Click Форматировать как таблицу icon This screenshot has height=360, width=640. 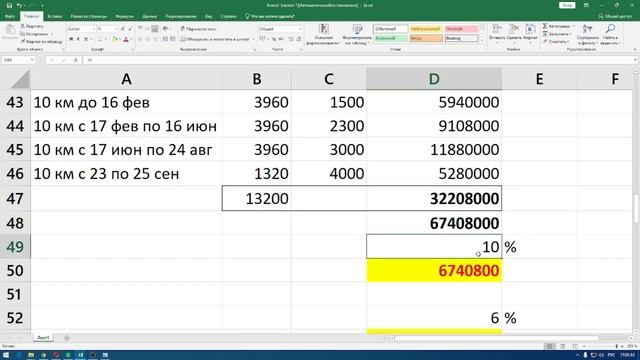tap(358, 29)
